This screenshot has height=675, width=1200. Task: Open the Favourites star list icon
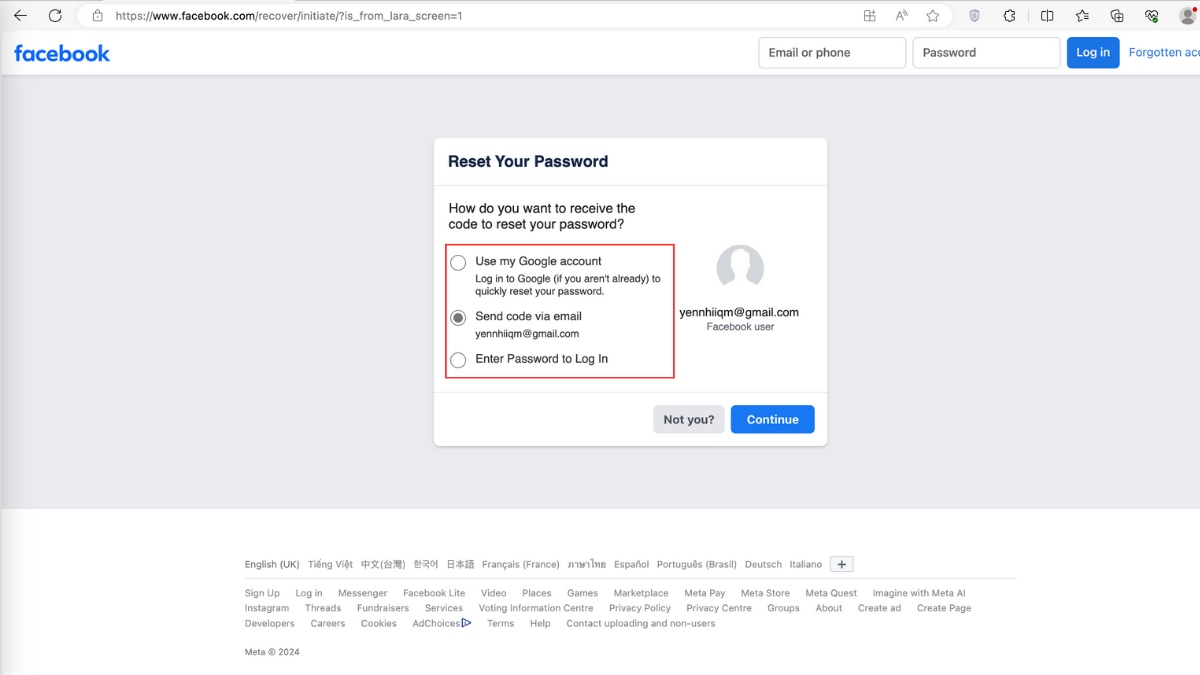coord(1081,15)
